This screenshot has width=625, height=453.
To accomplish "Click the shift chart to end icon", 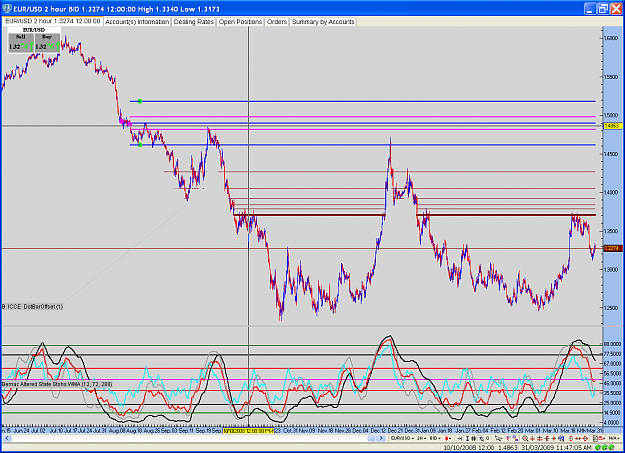I will click(x=460, y=438).
